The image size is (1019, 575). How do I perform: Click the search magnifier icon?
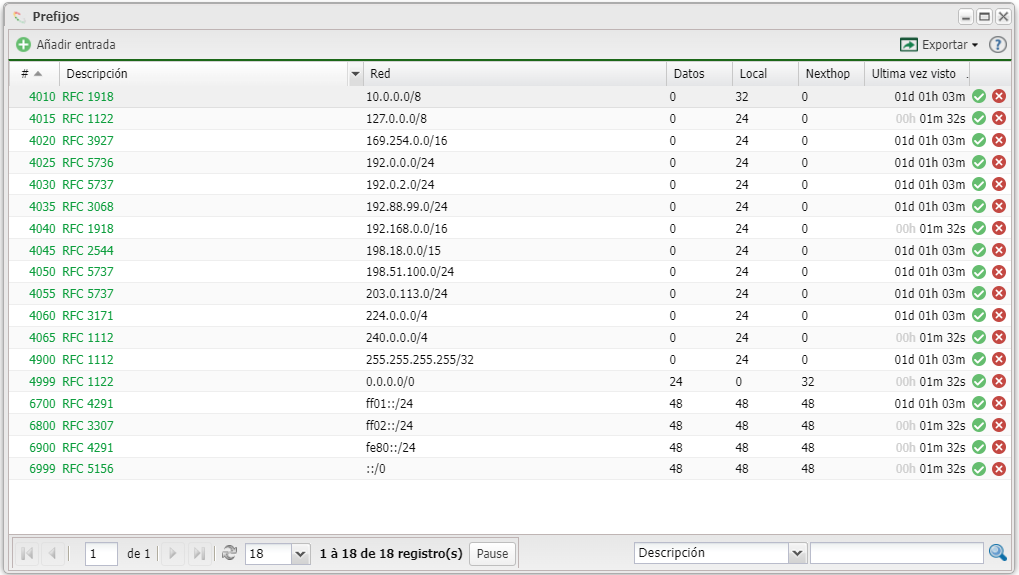click(x=997, y=553)
